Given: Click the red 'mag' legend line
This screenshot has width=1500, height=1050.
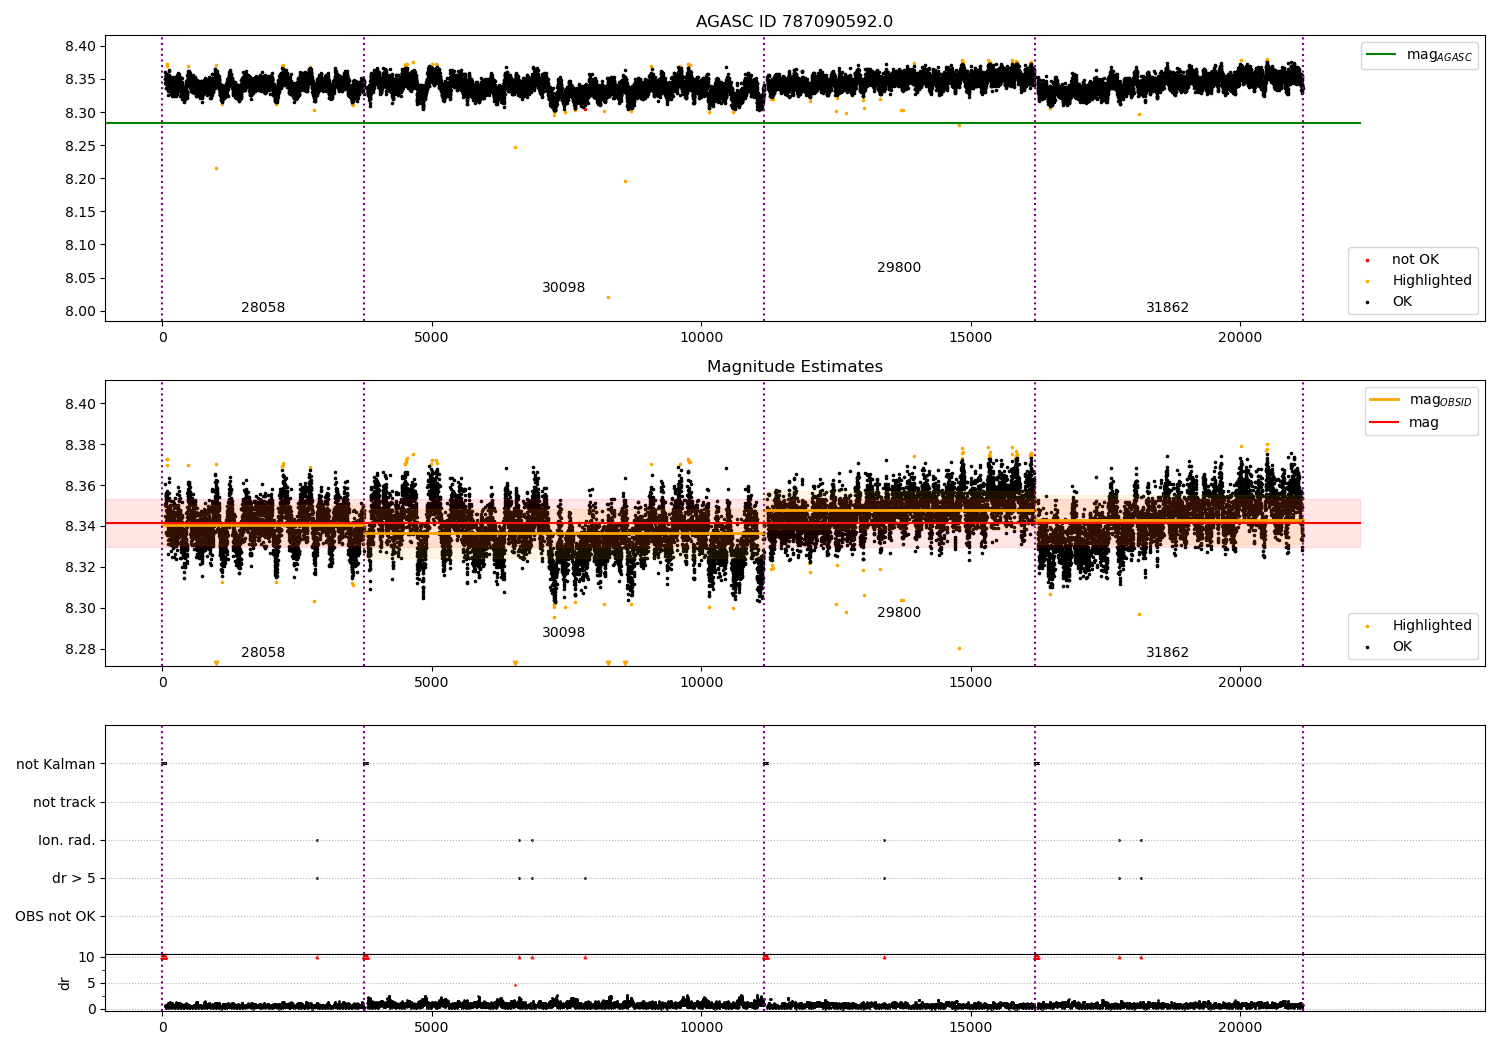Looking at the screenshot, I should point(1385,423).
